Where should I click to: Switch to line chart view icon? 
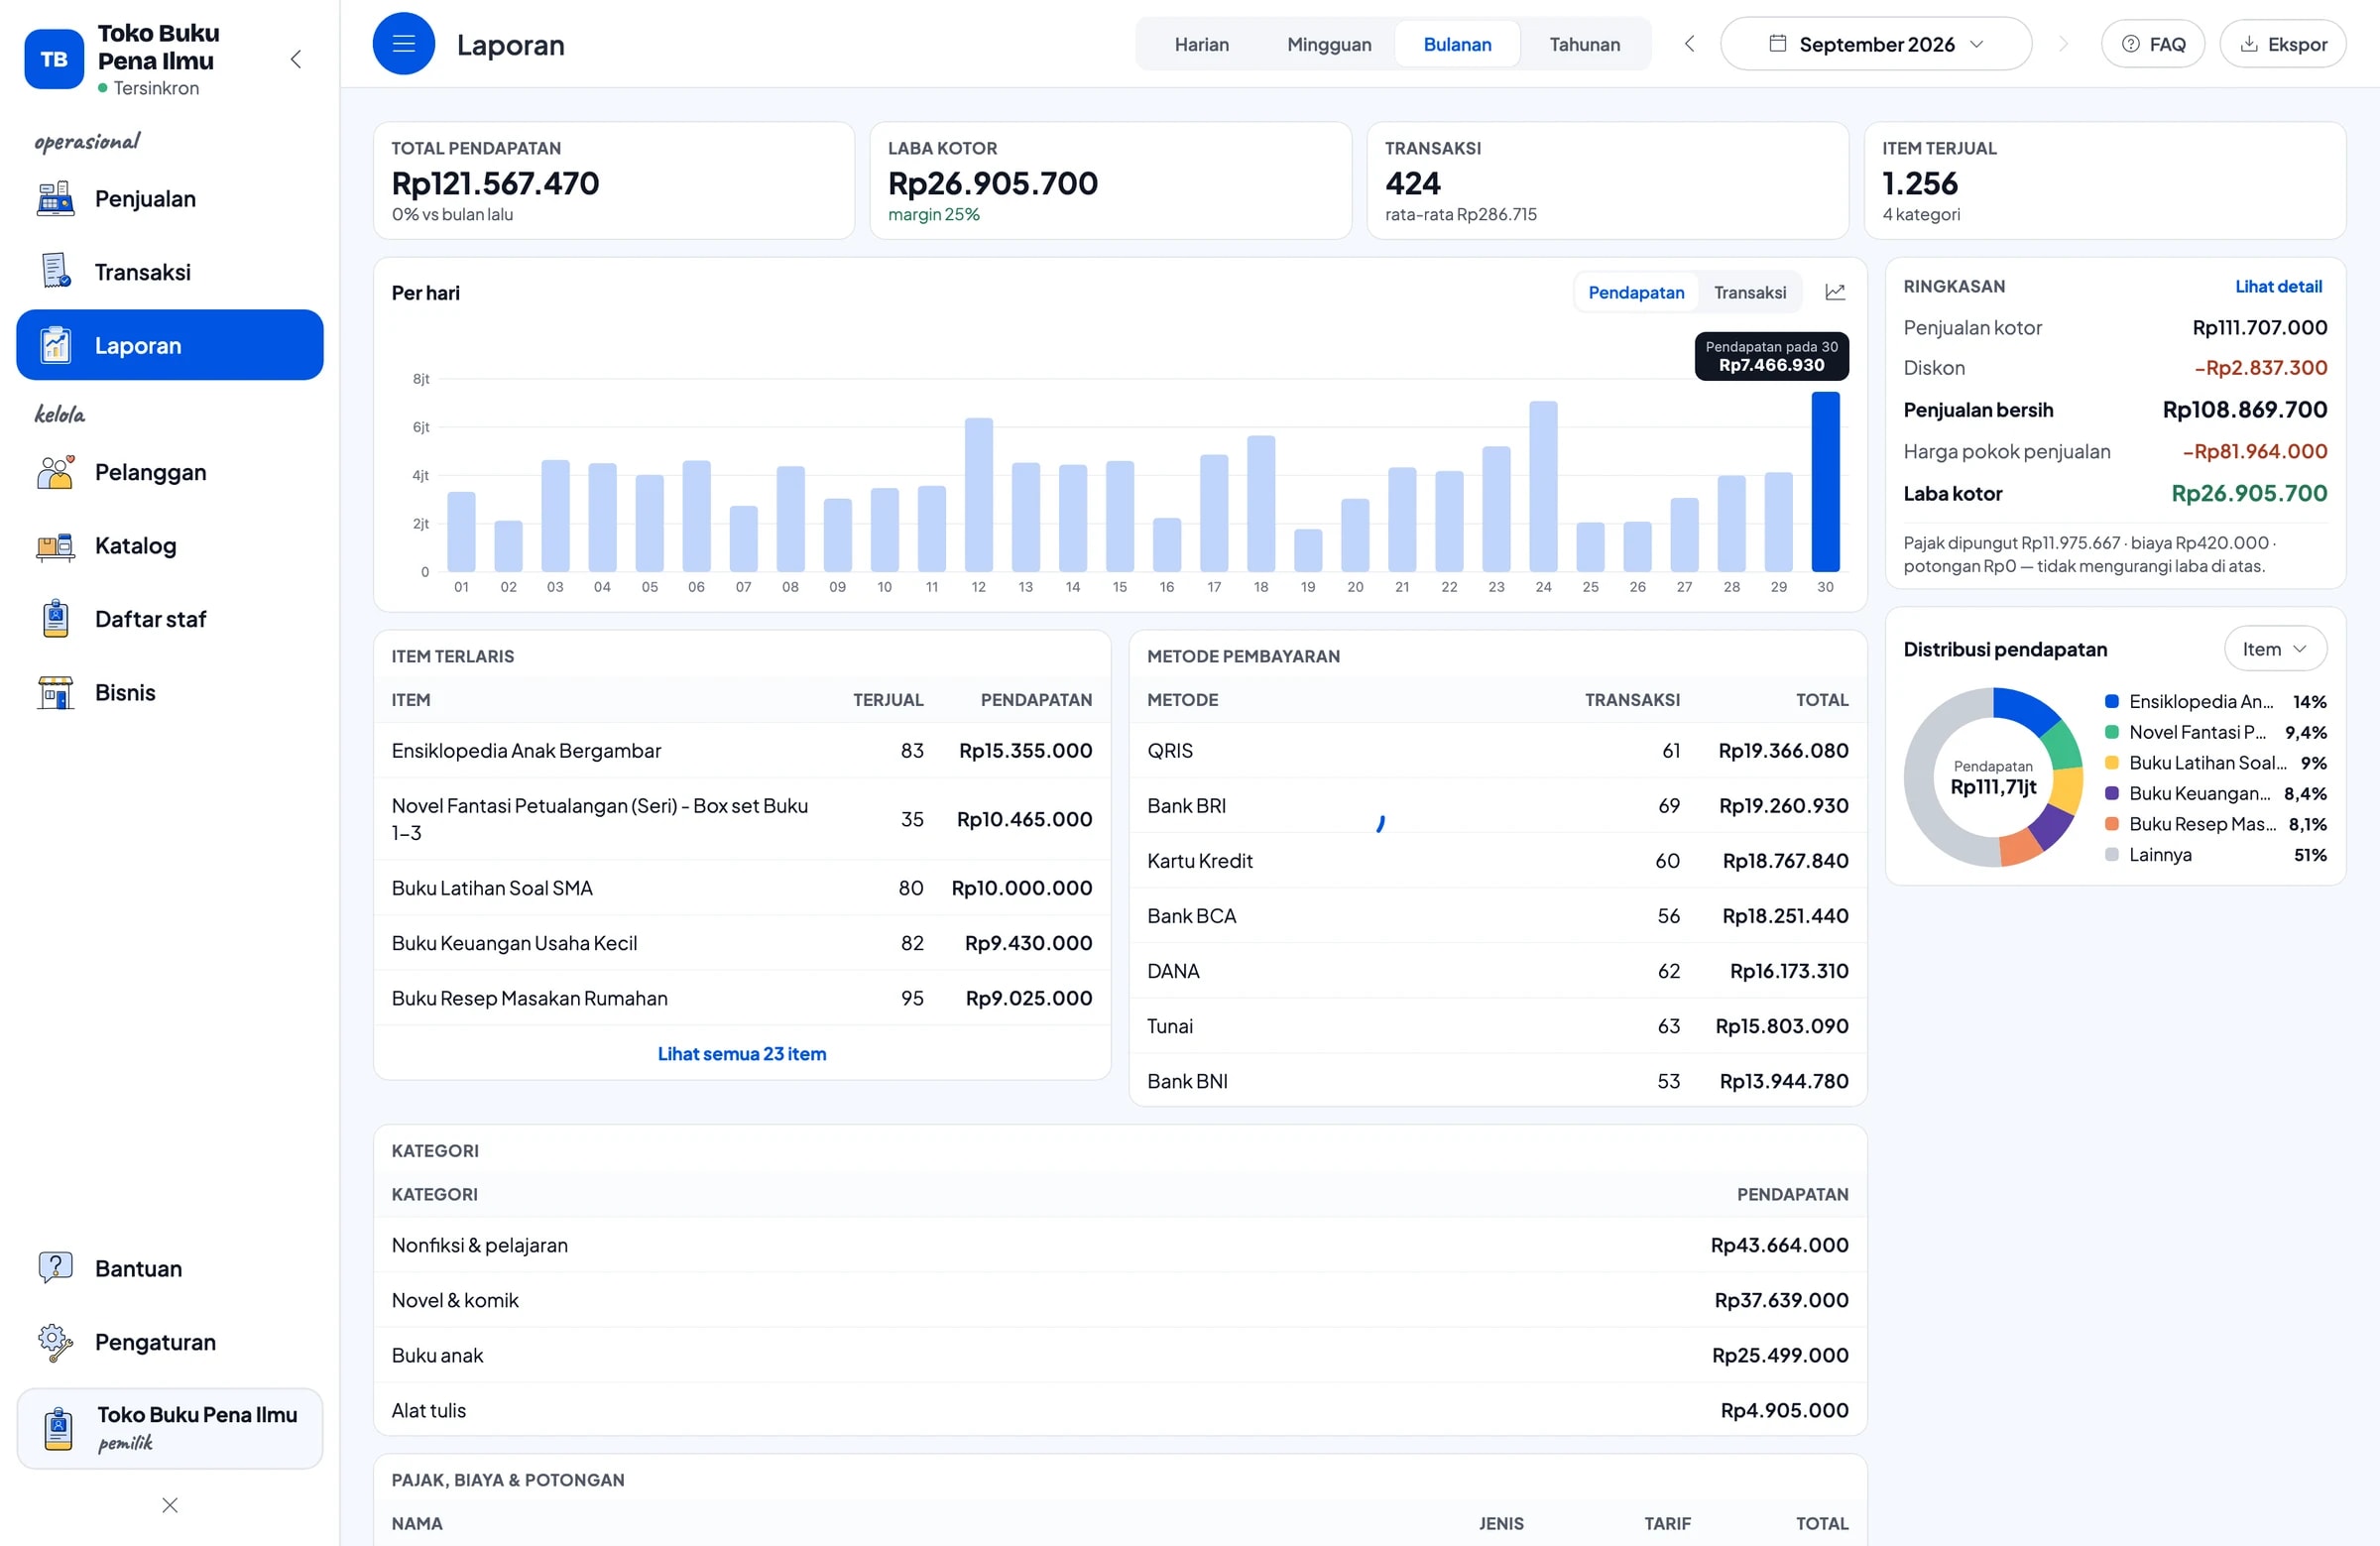click(1835, 292)
